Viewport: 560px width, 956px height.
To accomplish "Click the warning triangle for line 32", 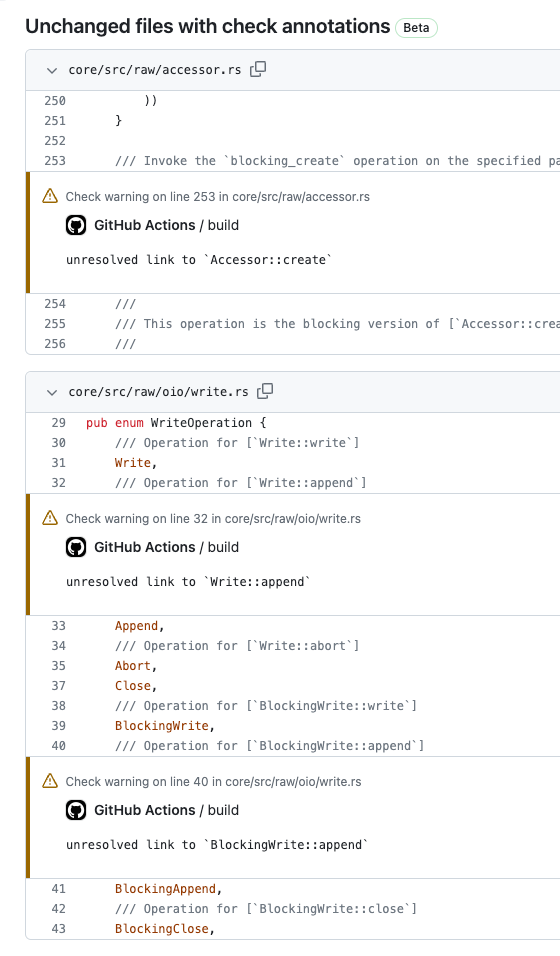I will pyautogui.click(x=50, y=518).
